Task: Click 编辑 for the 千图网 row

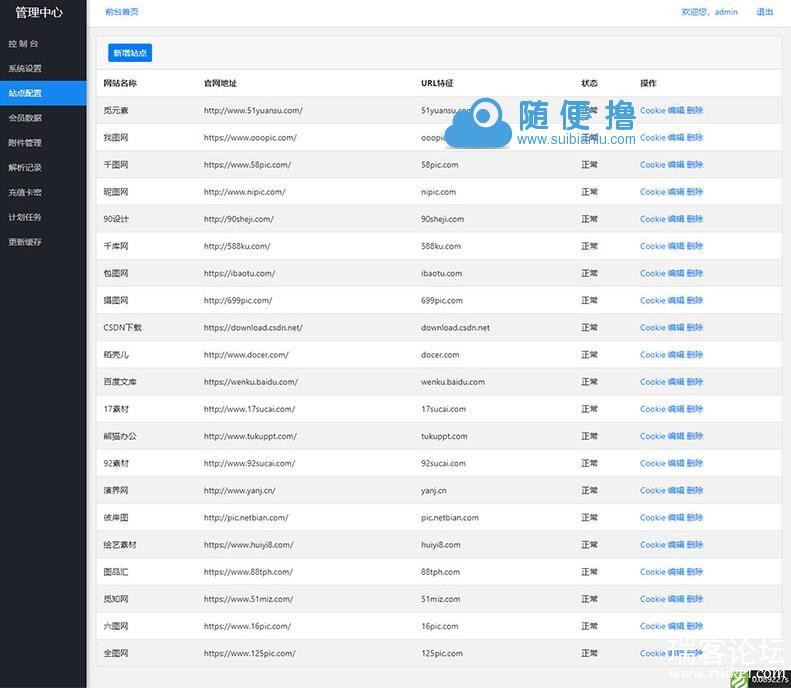Action: click(676, 164)
